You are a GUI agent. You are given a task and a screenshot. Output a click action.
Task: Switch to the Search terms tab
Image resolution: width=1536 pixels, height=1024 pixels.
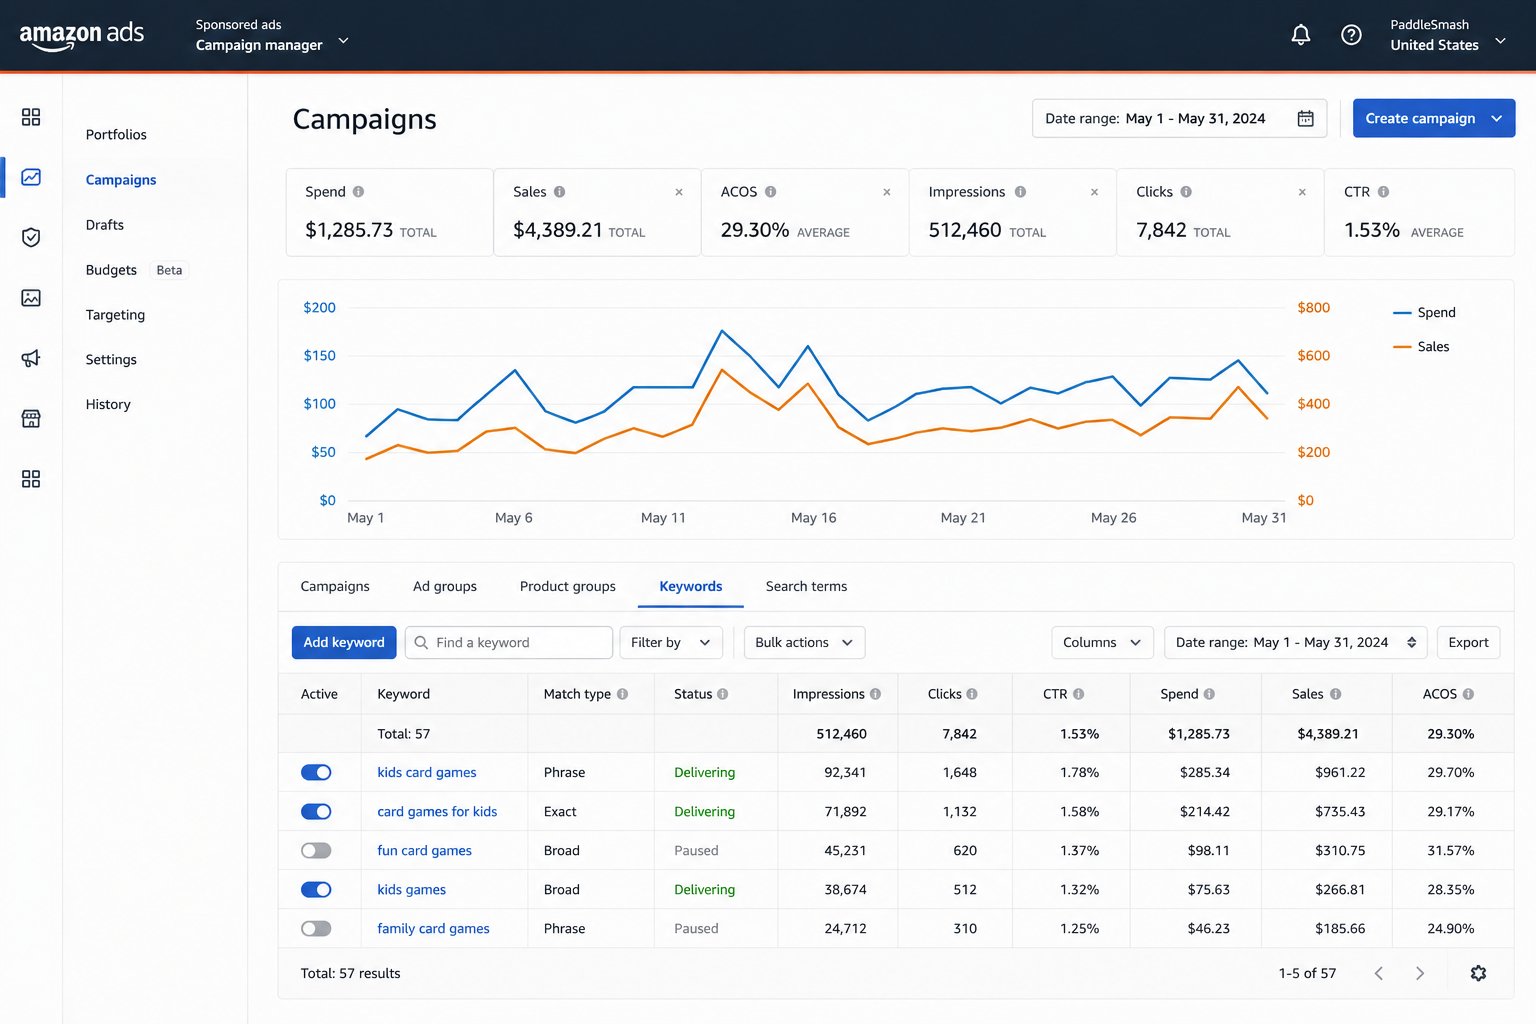click(806, 586)
